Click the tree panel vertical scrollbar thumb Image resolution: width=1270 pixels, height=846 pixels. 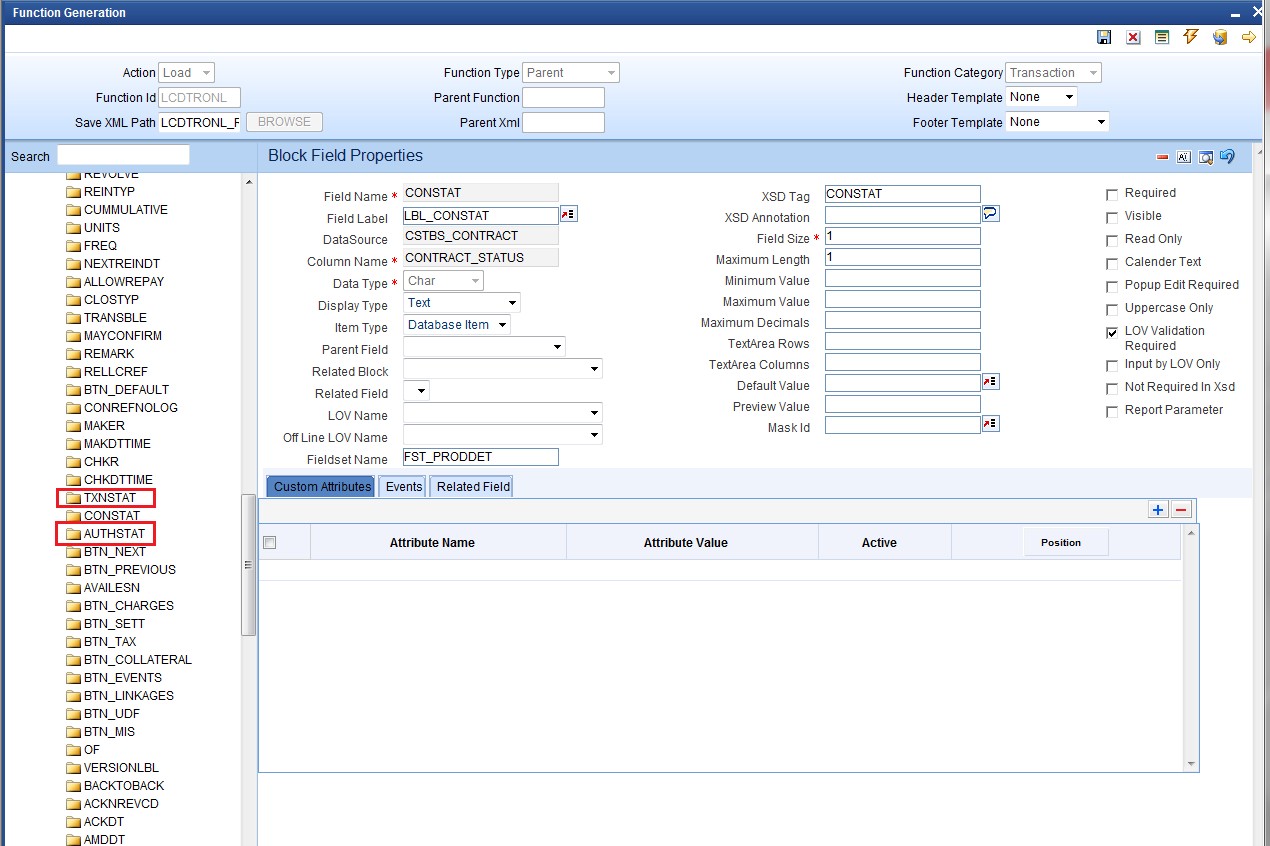pyautogui.click(x=249, y=565)
